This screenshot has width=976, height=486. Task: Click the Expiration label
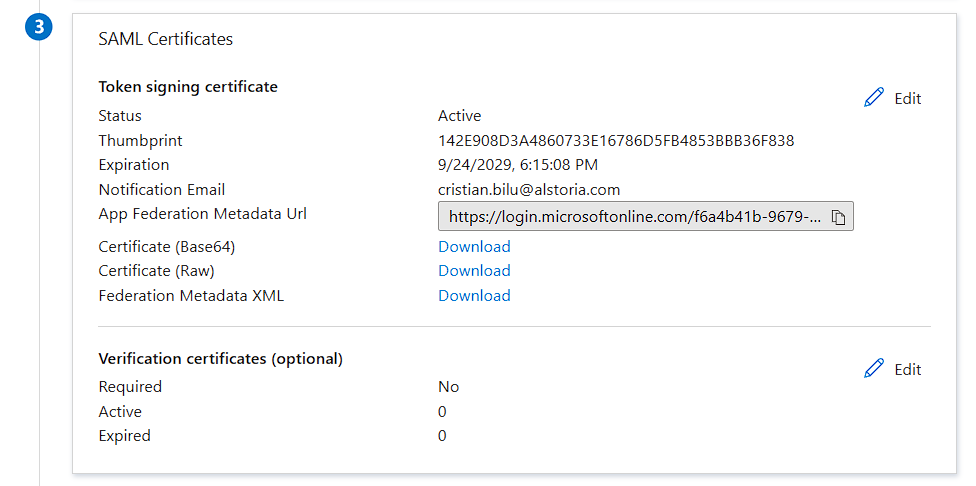134,165
